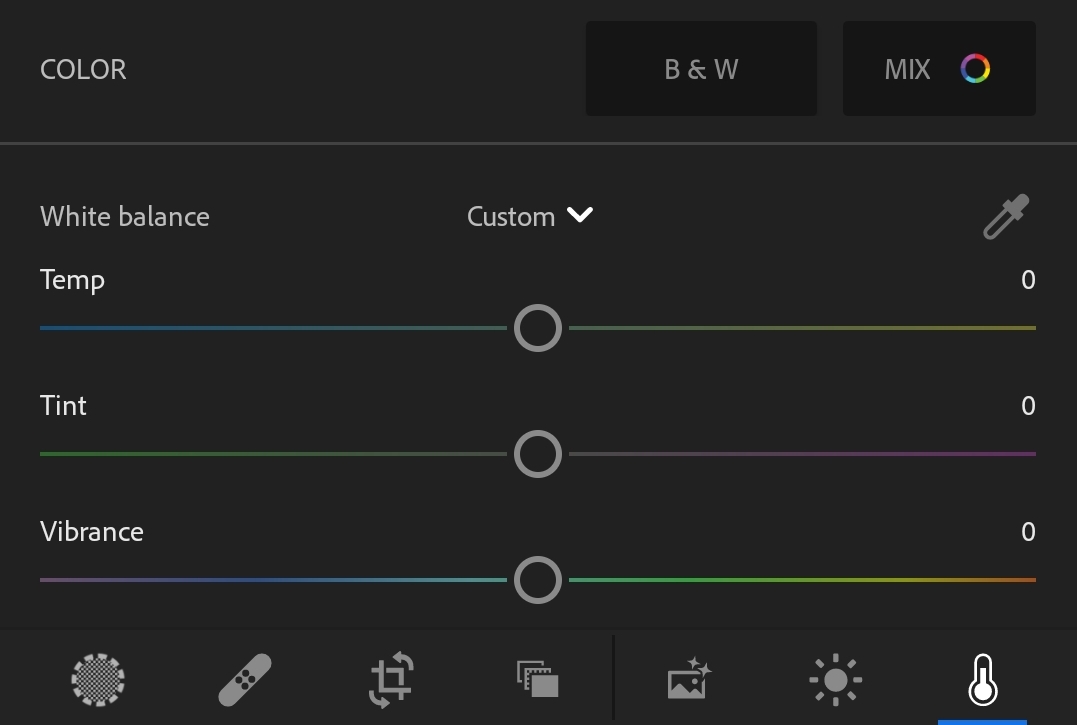
Task: Click the color wheel icon in MIX
Action: pyautogui.click(x=975, y=69)
